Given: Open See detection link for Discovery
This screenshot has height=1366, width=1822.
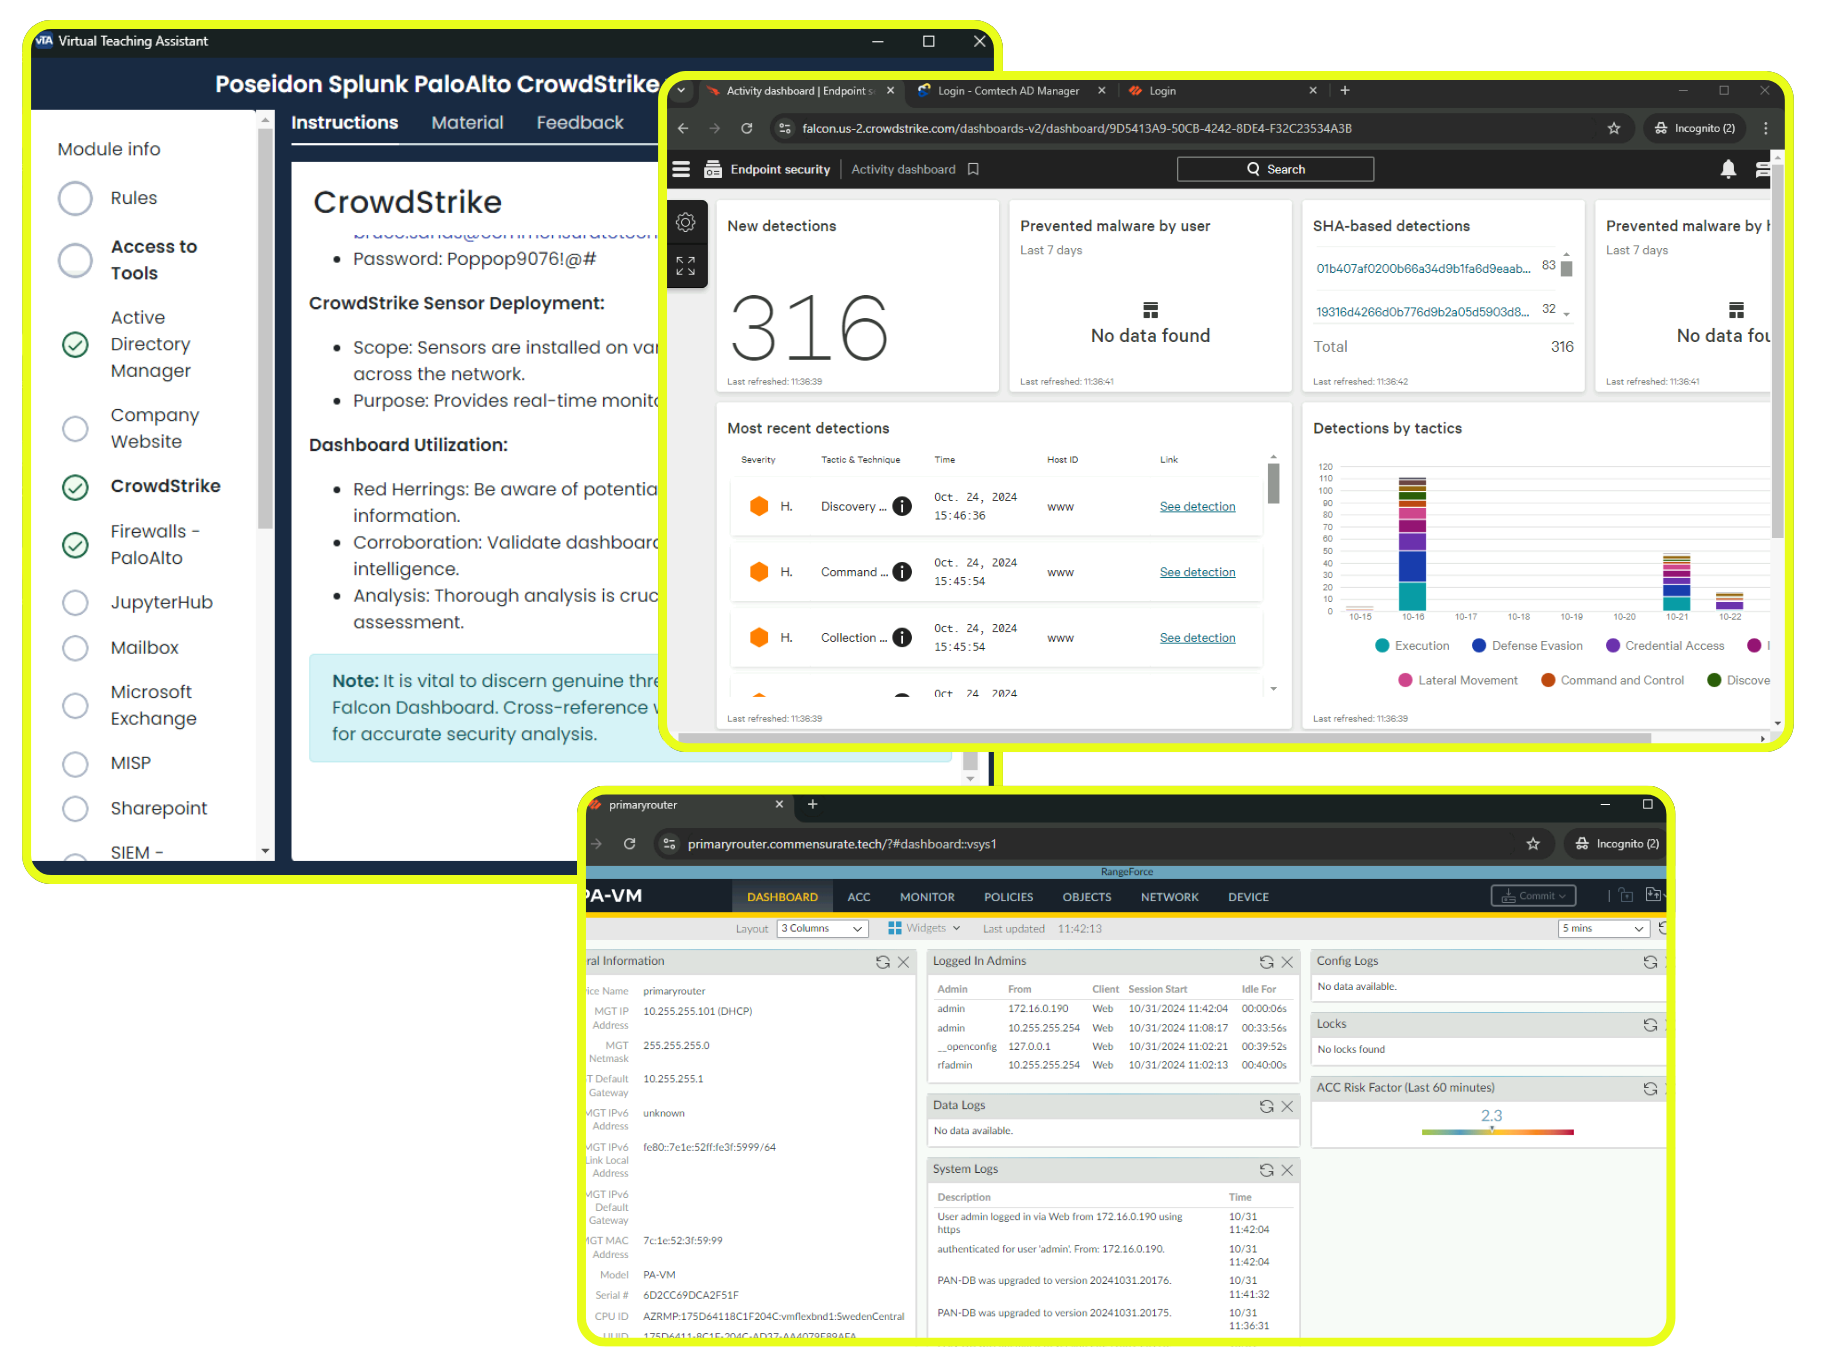Looking at the screenshot, I should 1197,507.
